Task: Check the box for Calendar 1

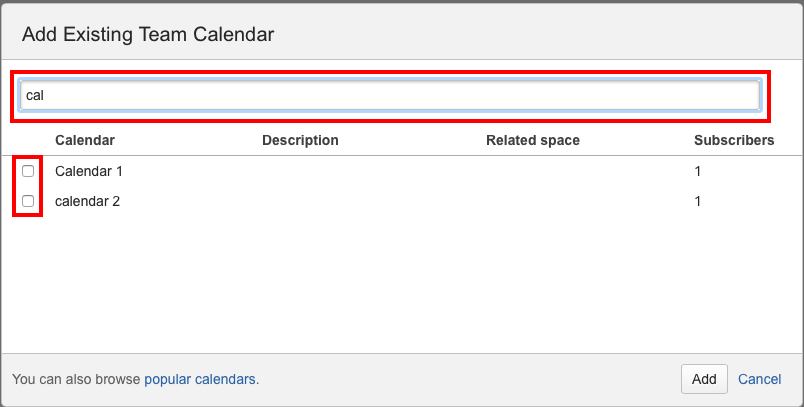Action: coord(28,171)
